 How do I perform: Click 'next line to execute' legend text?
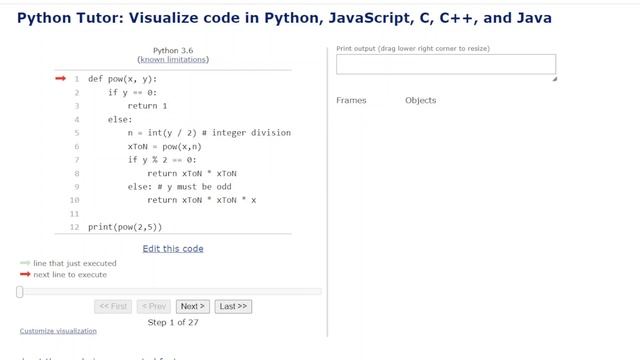[x=70, y=275]
